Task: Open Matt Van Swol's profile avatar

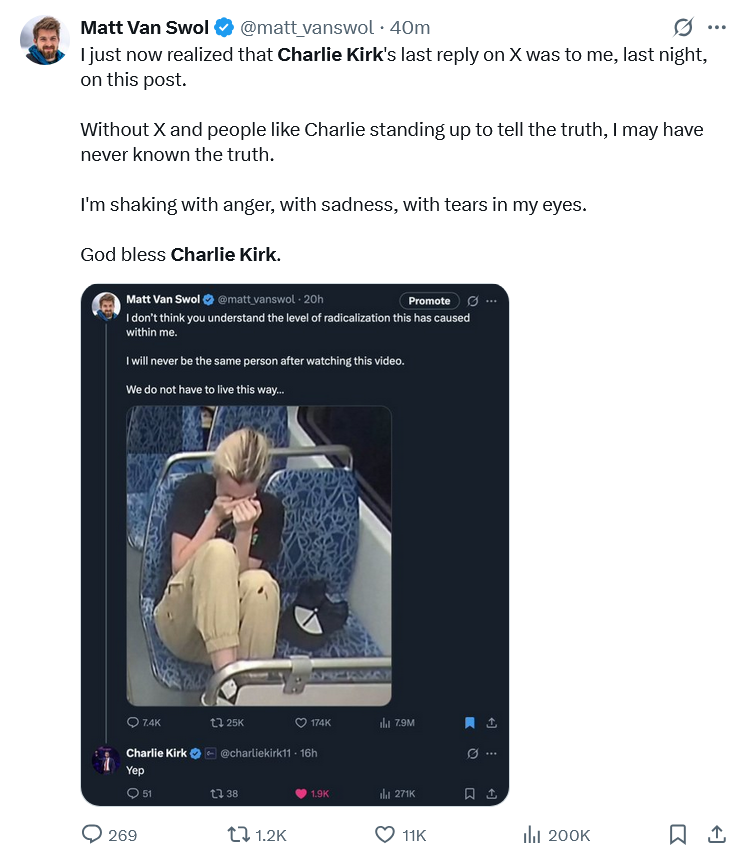Action: tap(44, 40)
